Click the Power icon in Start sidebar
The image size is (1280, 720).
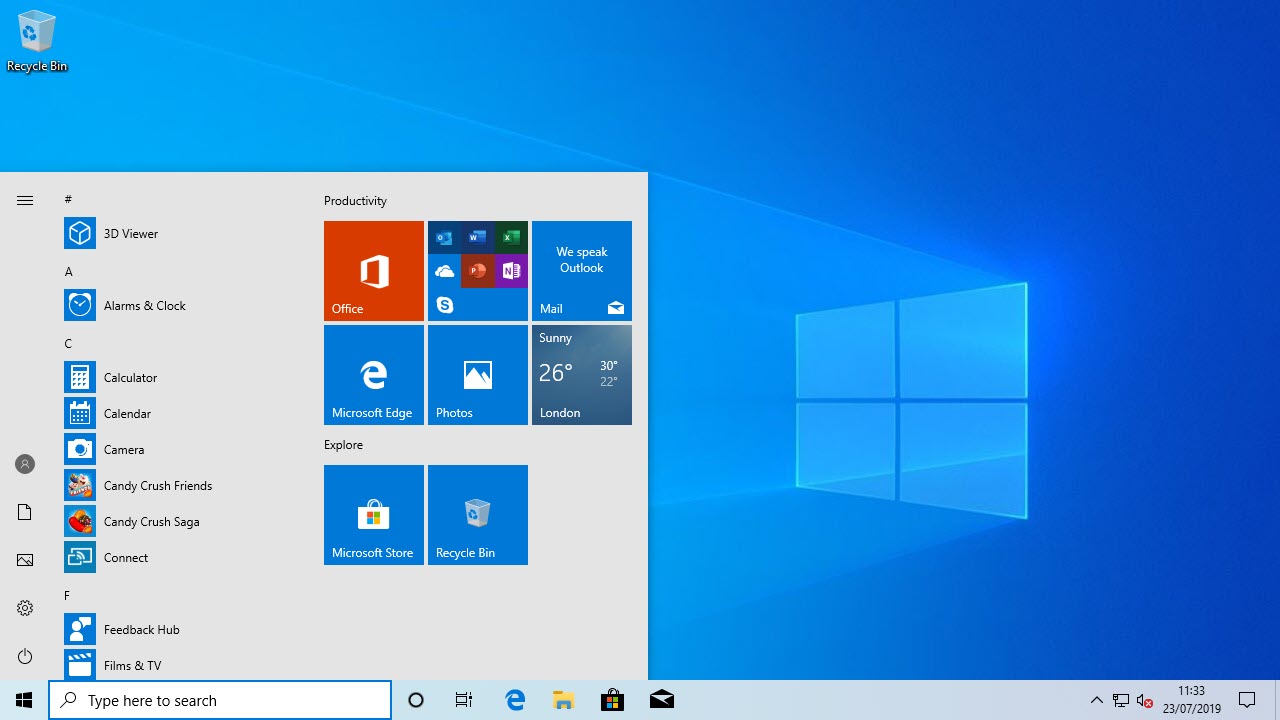[x=25, y=656]
